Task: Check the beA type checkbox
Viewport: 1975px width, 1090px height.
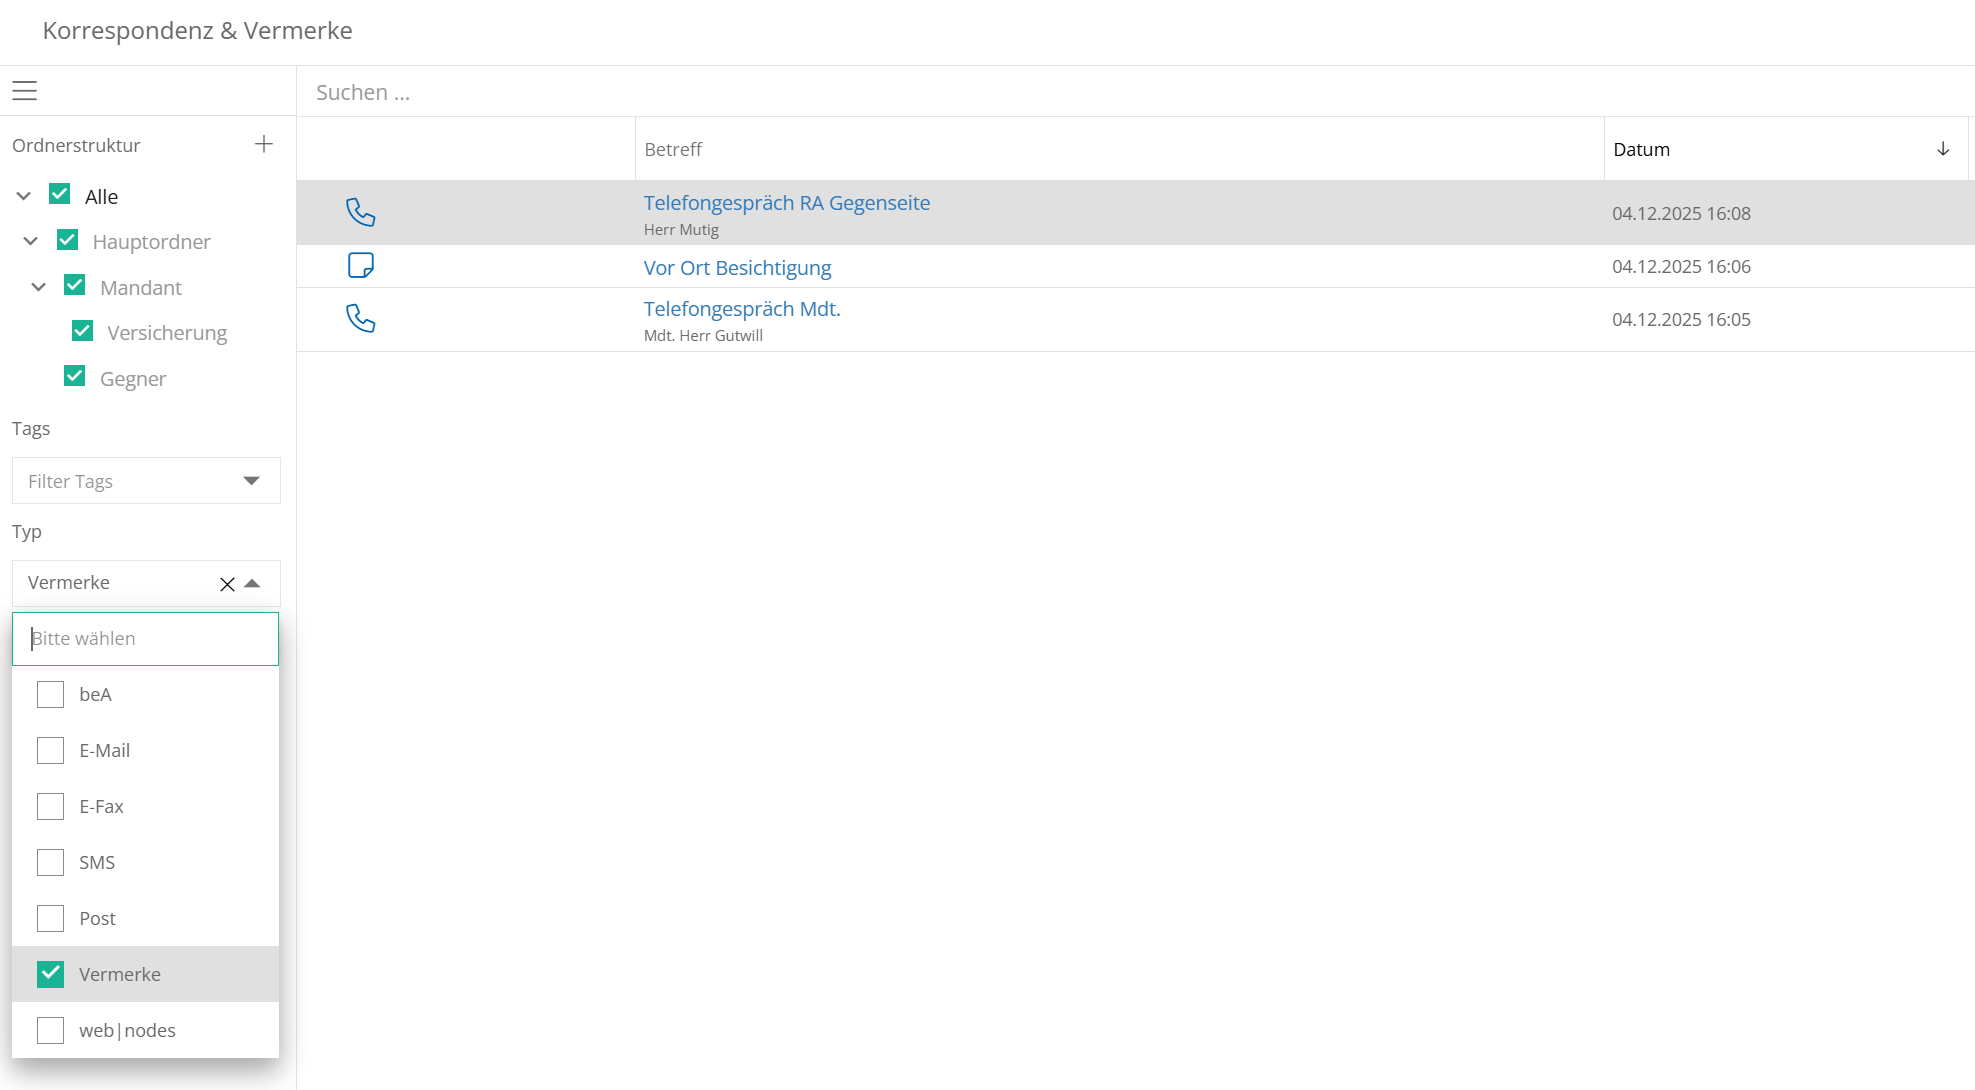Action: [50, 694]
